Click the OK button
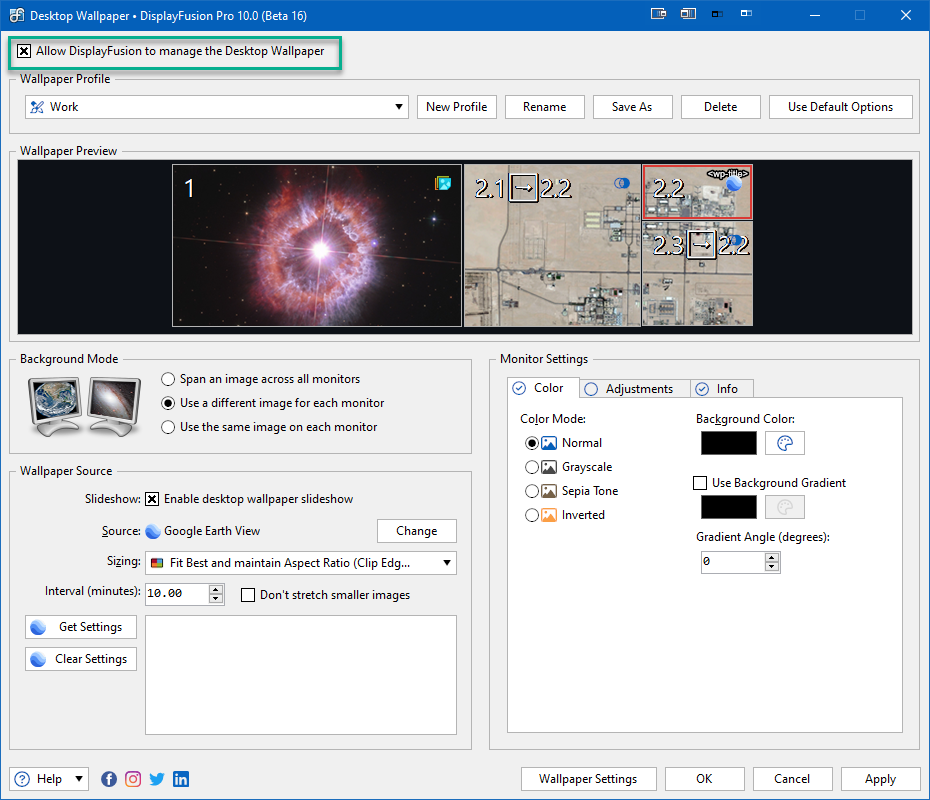Image resolution: width=930 pixels, height=800 pixels. click(705, 779)
